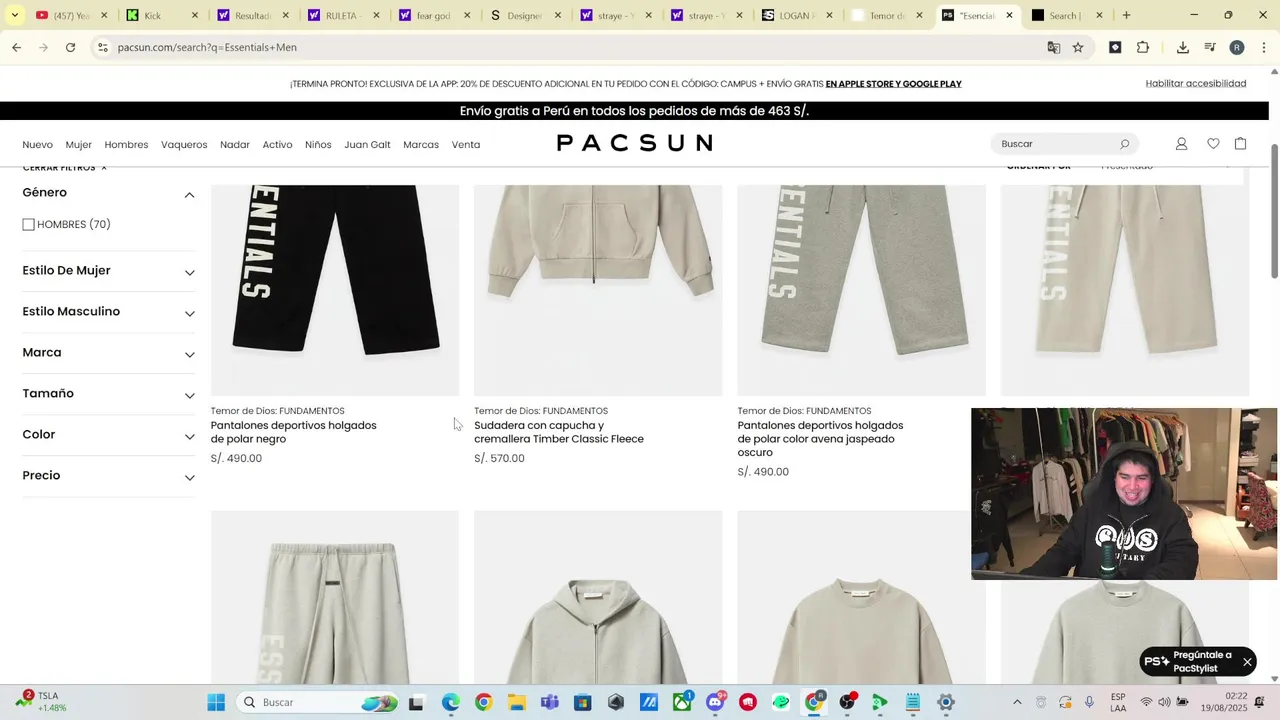
Task: Open the Hombres menu
Action: (126, 145)
